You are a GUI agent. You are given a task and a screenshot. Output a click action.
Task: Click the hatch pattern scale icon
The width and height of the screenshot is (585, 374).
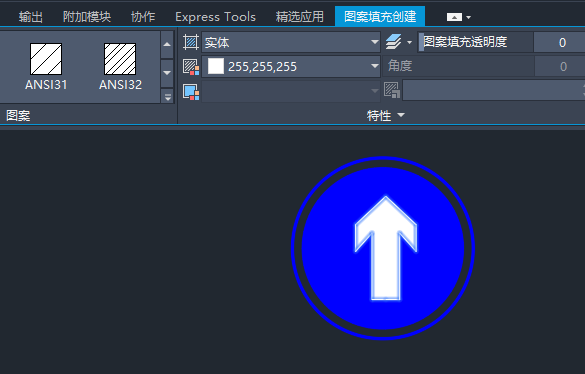(392, 91)
